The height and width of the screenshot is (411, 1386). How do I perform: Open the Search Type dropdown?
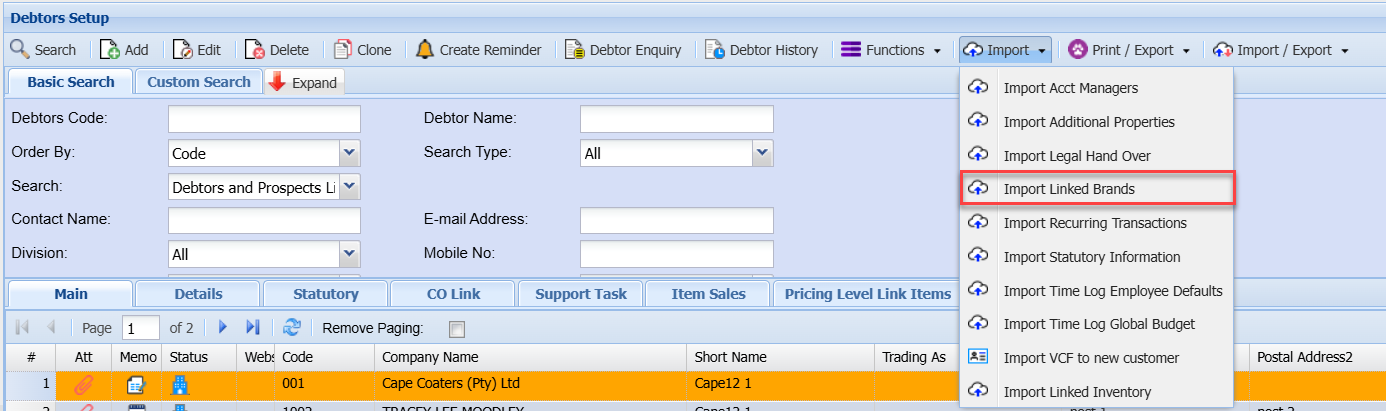click(x=762, y=153)
